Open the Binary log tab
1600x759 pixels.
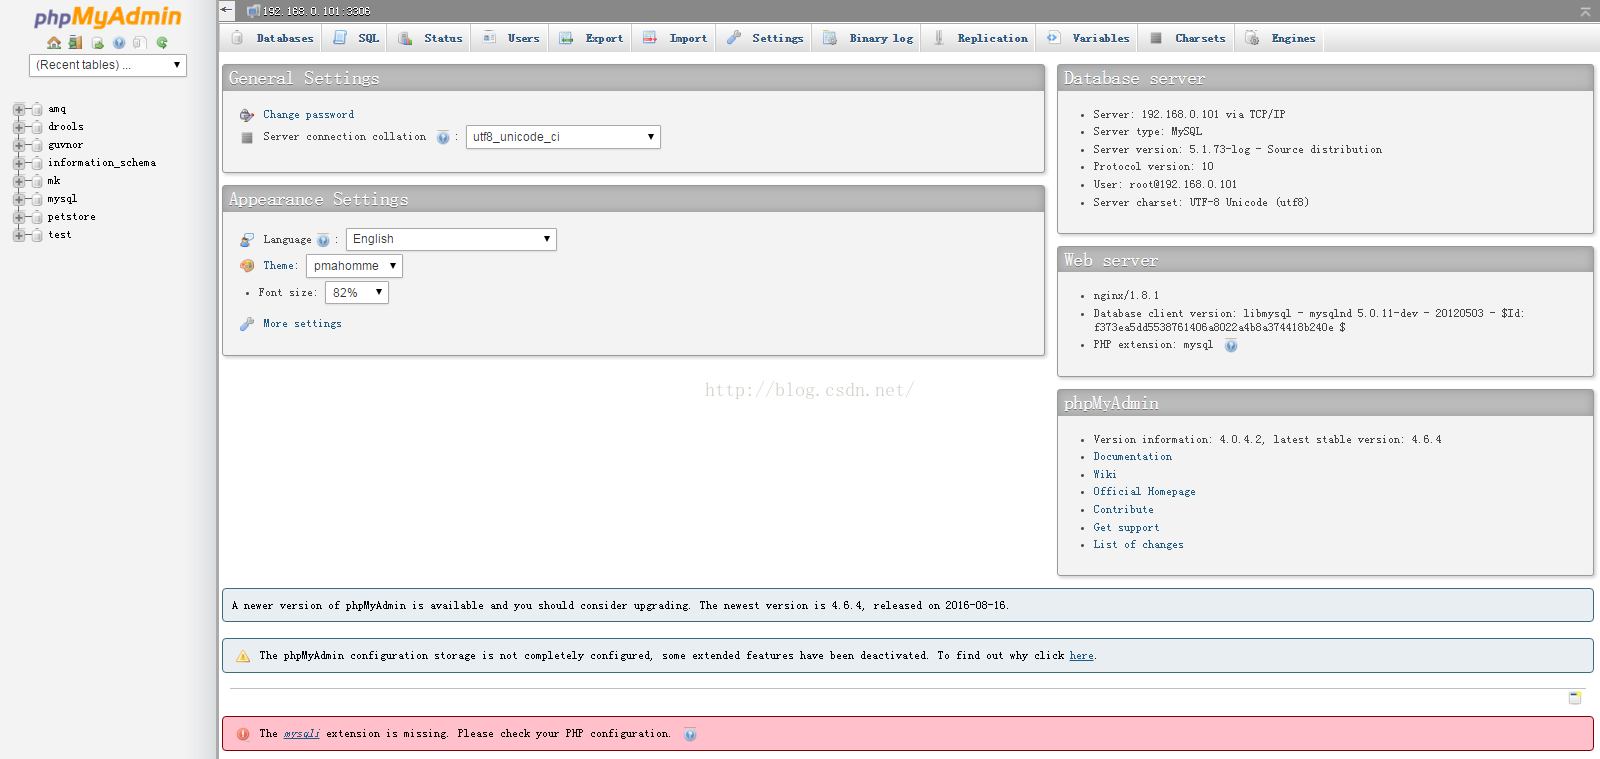[867, 38]
